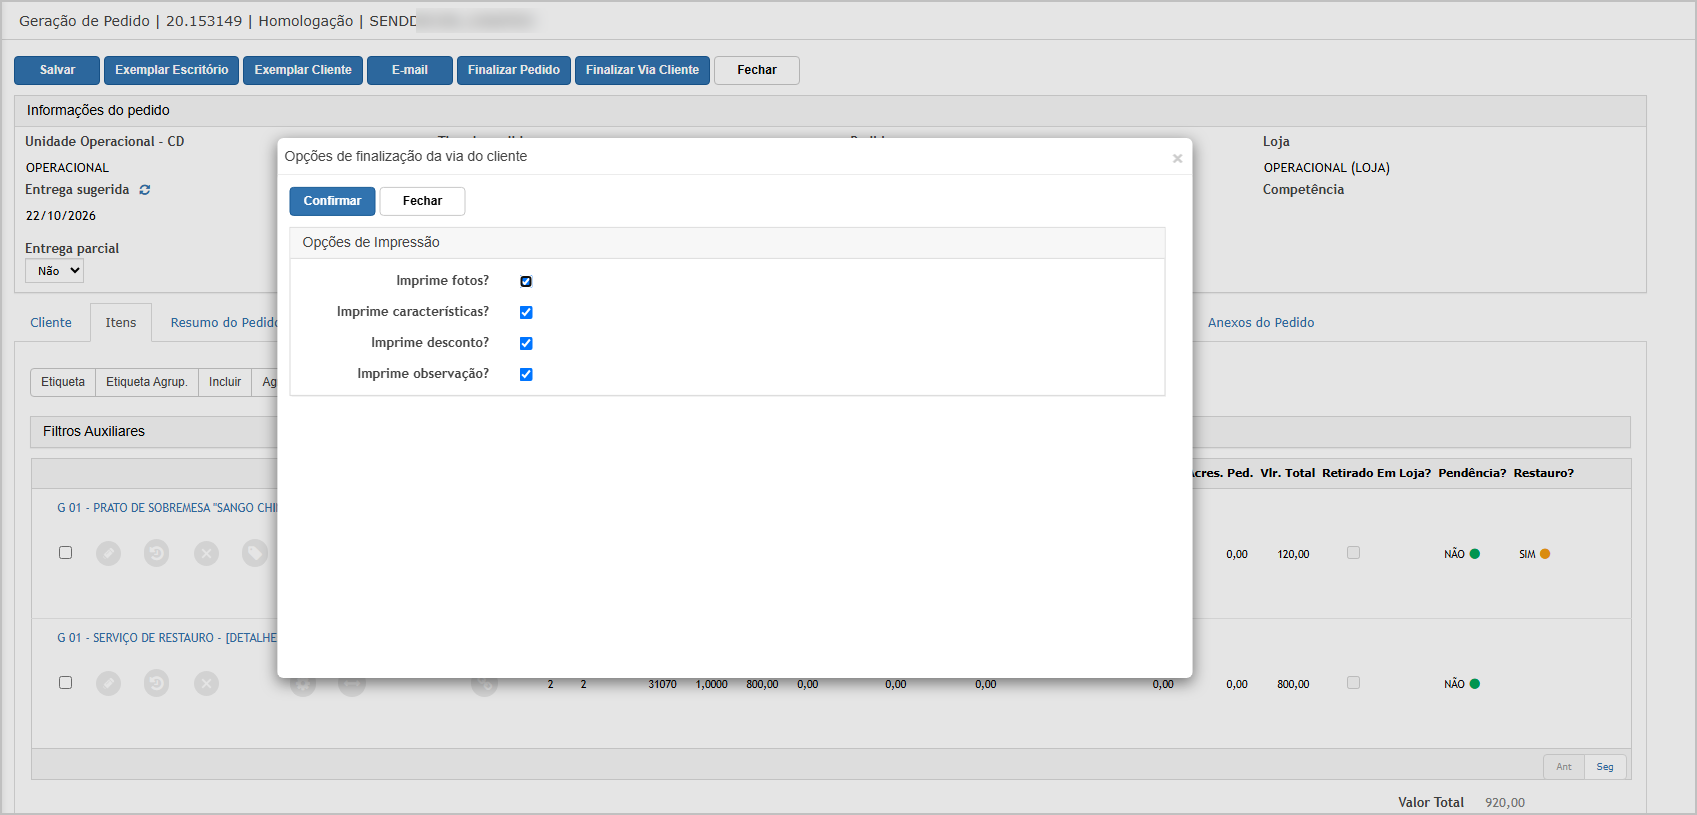Go to the next page with Seg
The image size is (1697, 815).
(x=1605, y=767)
